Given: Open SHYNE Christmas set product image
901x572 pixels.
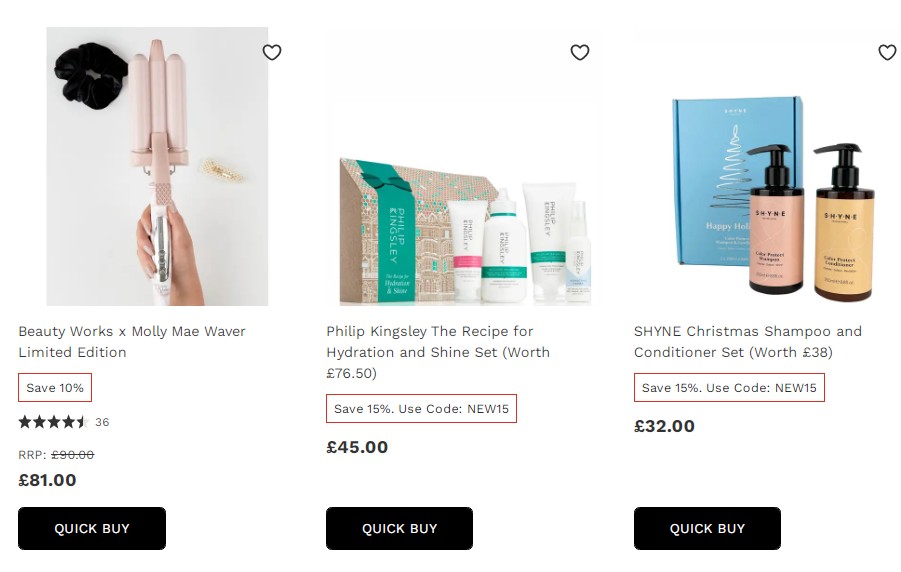Looking at the screenshot, I should point(769,166).
